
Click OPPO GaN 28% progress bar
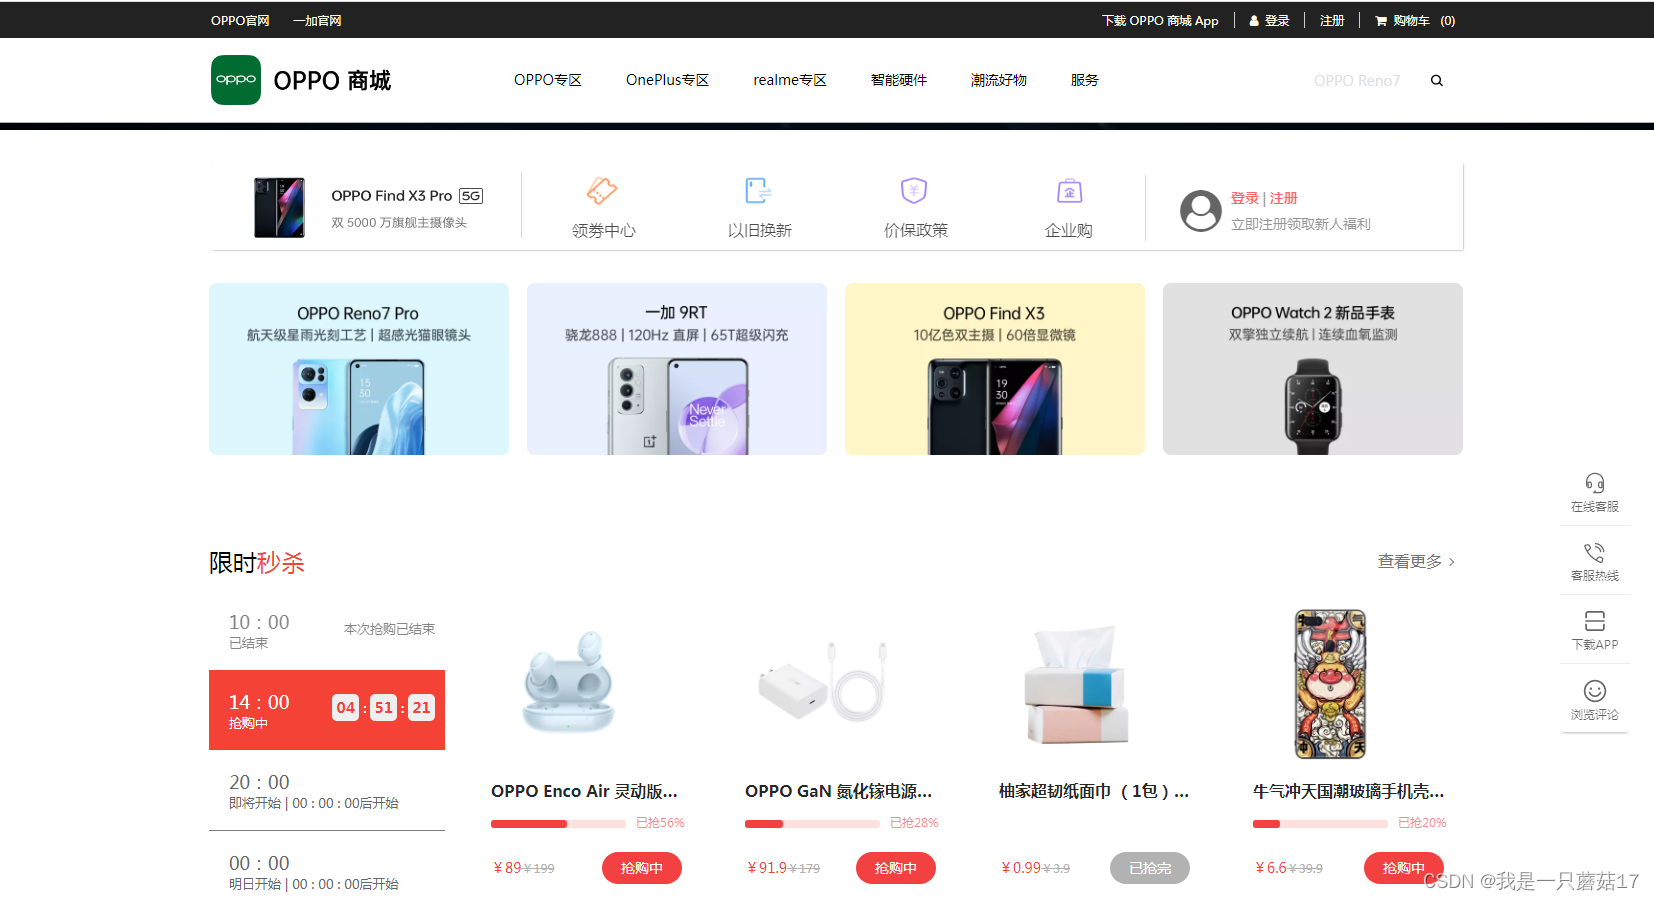tap(812, 824)
